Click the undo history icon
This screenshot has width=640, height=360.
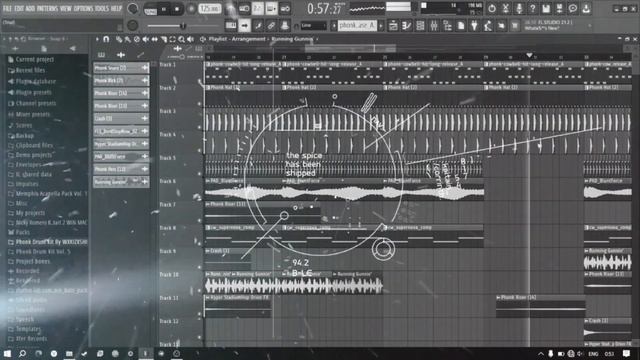tap(492, 8)
